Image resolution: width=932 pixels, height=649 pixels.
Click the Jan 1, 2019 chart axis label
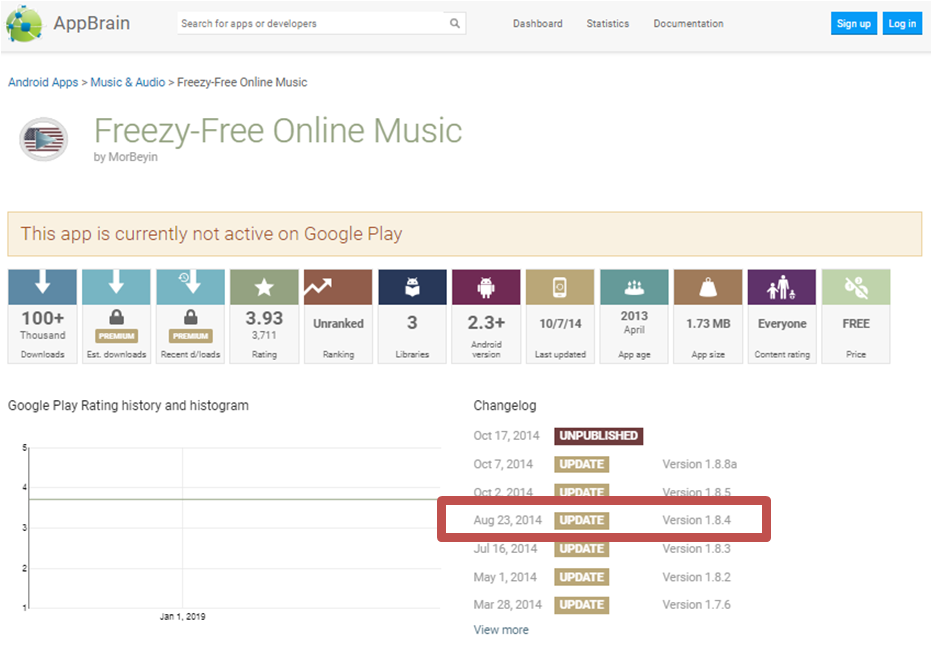[x=182, y=616]
